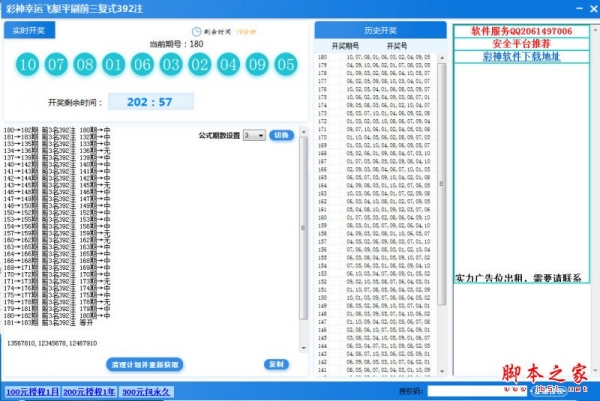Select history row for issue 141
Screen dimensions: 600x401
coord(376,370)
